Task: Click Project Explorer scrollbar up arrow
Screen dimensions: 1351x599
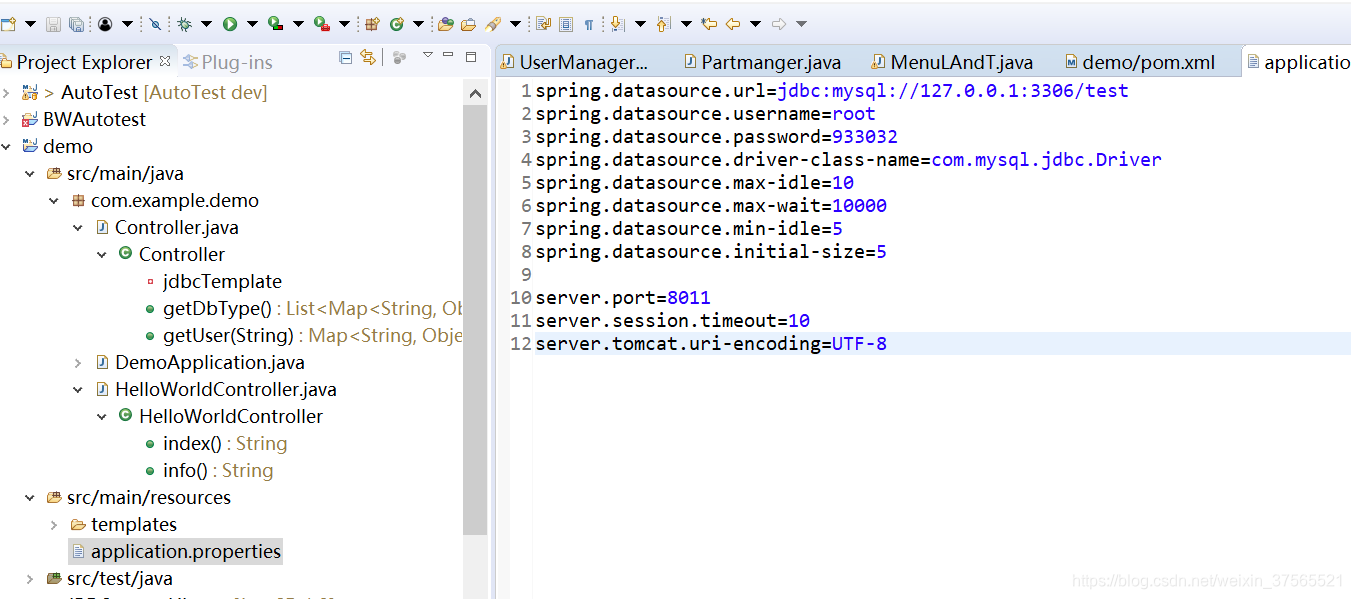Action: (x=475, y=93)
